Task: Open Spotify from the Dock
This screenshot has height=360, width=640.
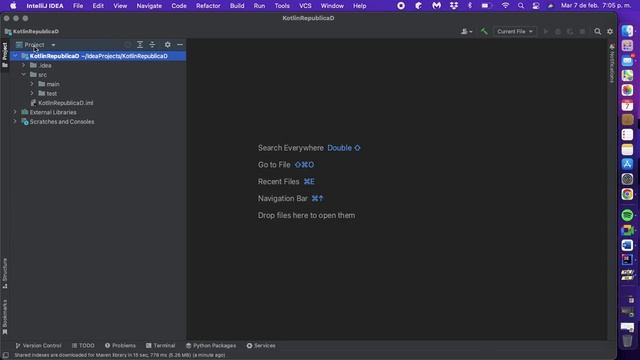Action: 627,215
